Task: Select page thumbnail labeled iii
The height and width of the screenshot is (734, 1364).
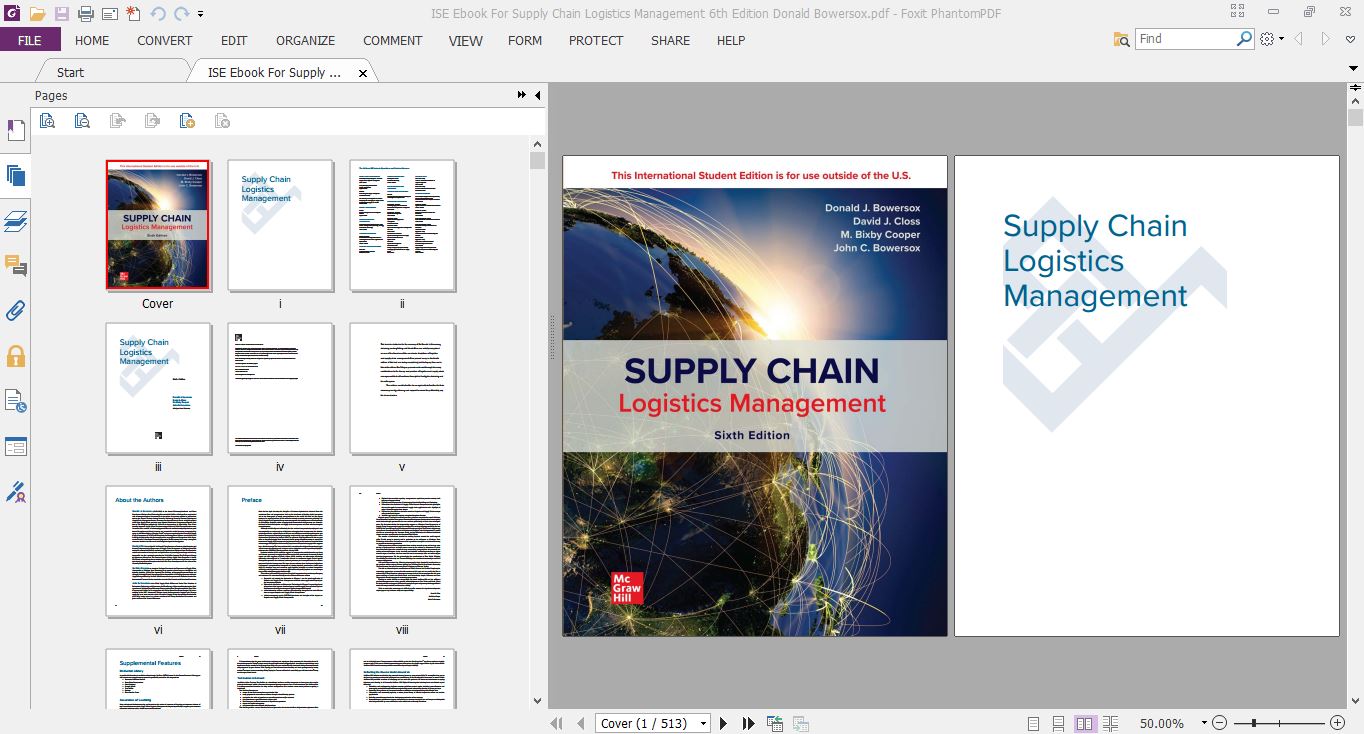Action: click(158, 388)
